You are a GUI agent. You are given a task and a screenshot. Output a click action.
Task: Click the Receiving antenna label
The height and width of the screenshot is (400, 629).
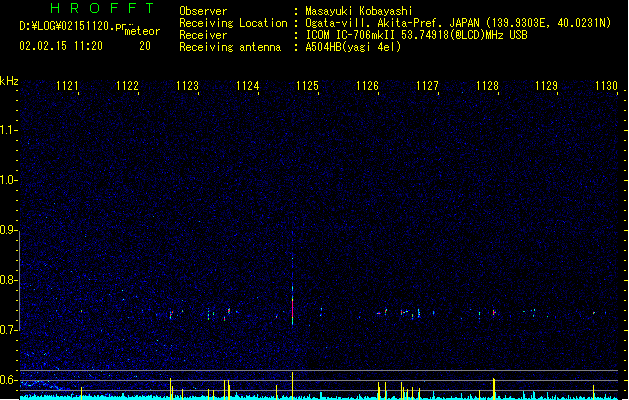[x=230, y=47]
